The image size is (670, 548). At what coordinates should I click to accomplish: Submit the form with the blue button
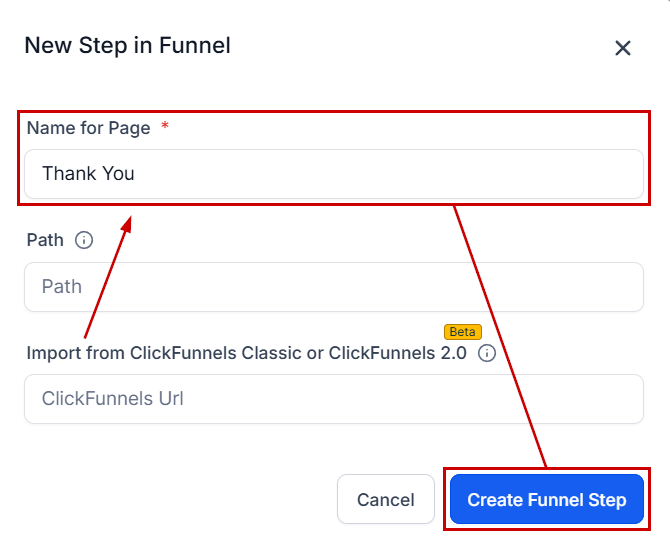point(547,500)
